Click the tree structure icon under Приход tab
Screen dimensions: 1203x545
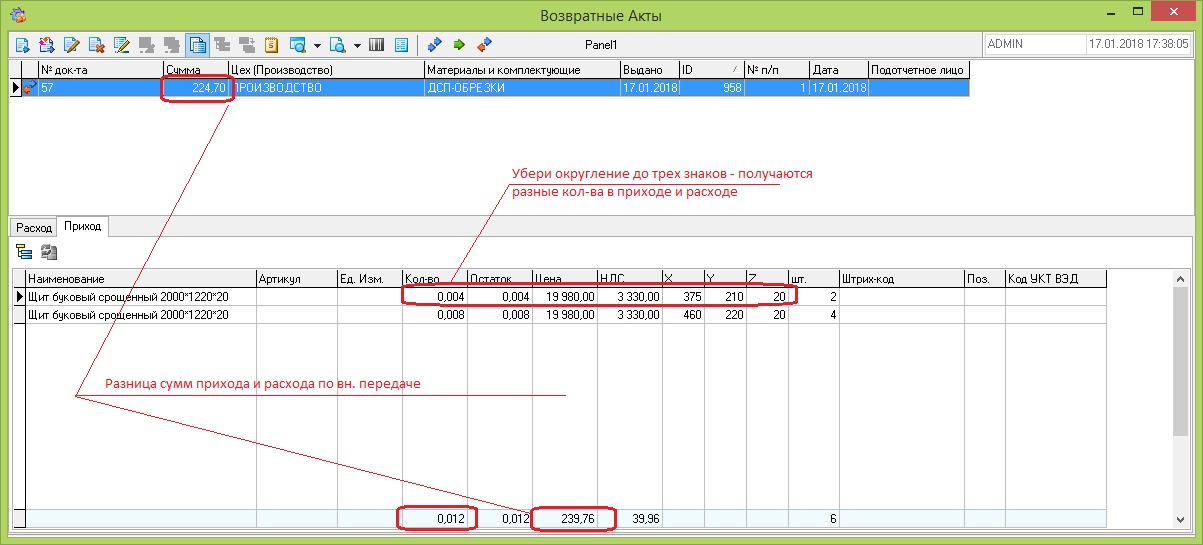point(23,253)
